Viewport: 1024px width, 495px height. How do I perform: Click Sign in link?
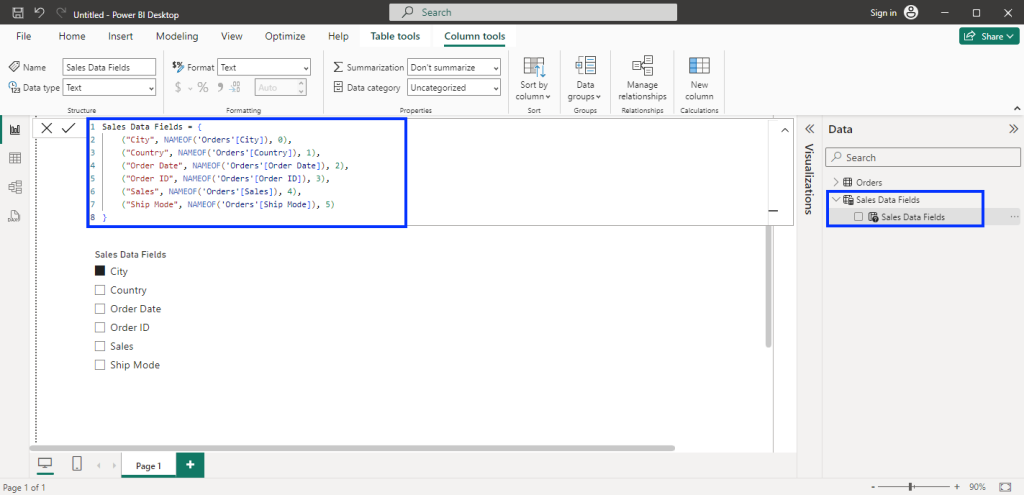(x=884, y=13)
